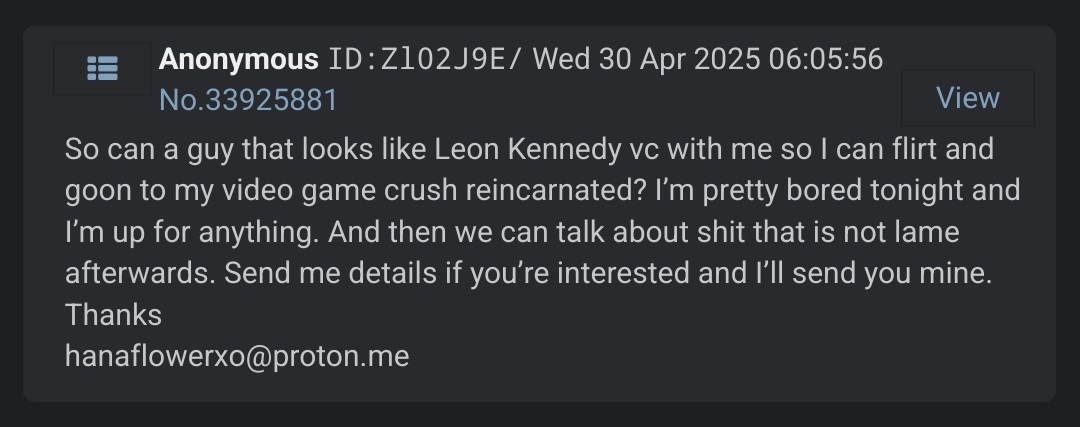This screenshot has width=1080, height=427.
Task: Click "proton.me" domain in the email
Action: click(x=341, y=357)
